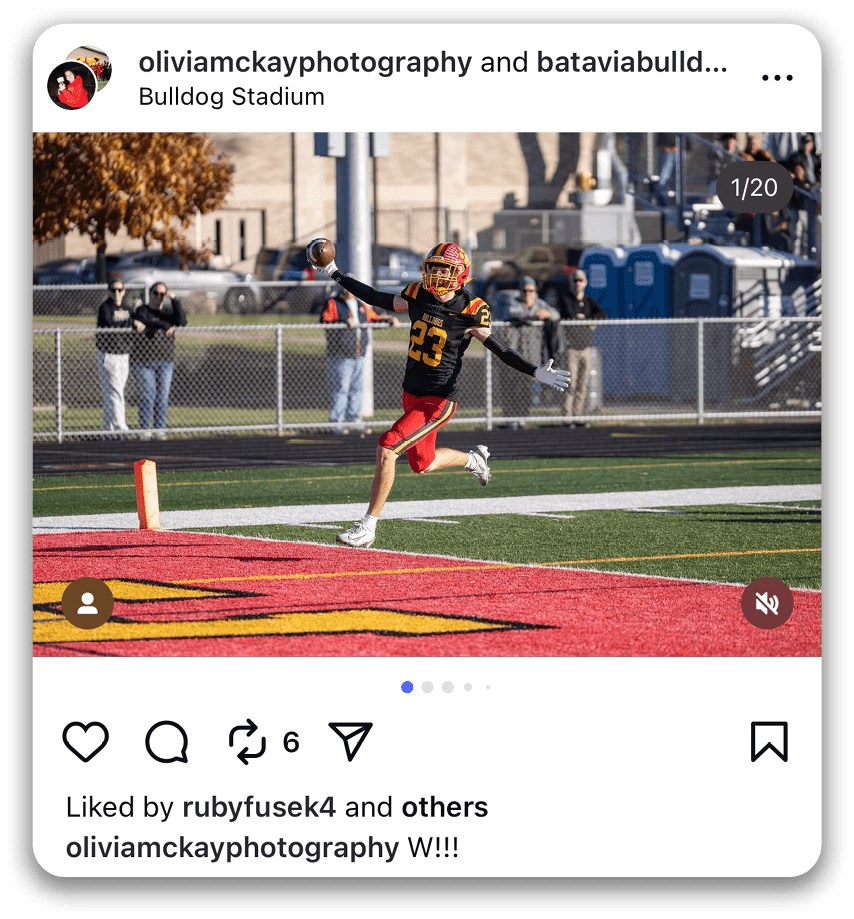Click the repost count number 6
The width and height of the screenshot is (854, 919).
coord(291,743)
